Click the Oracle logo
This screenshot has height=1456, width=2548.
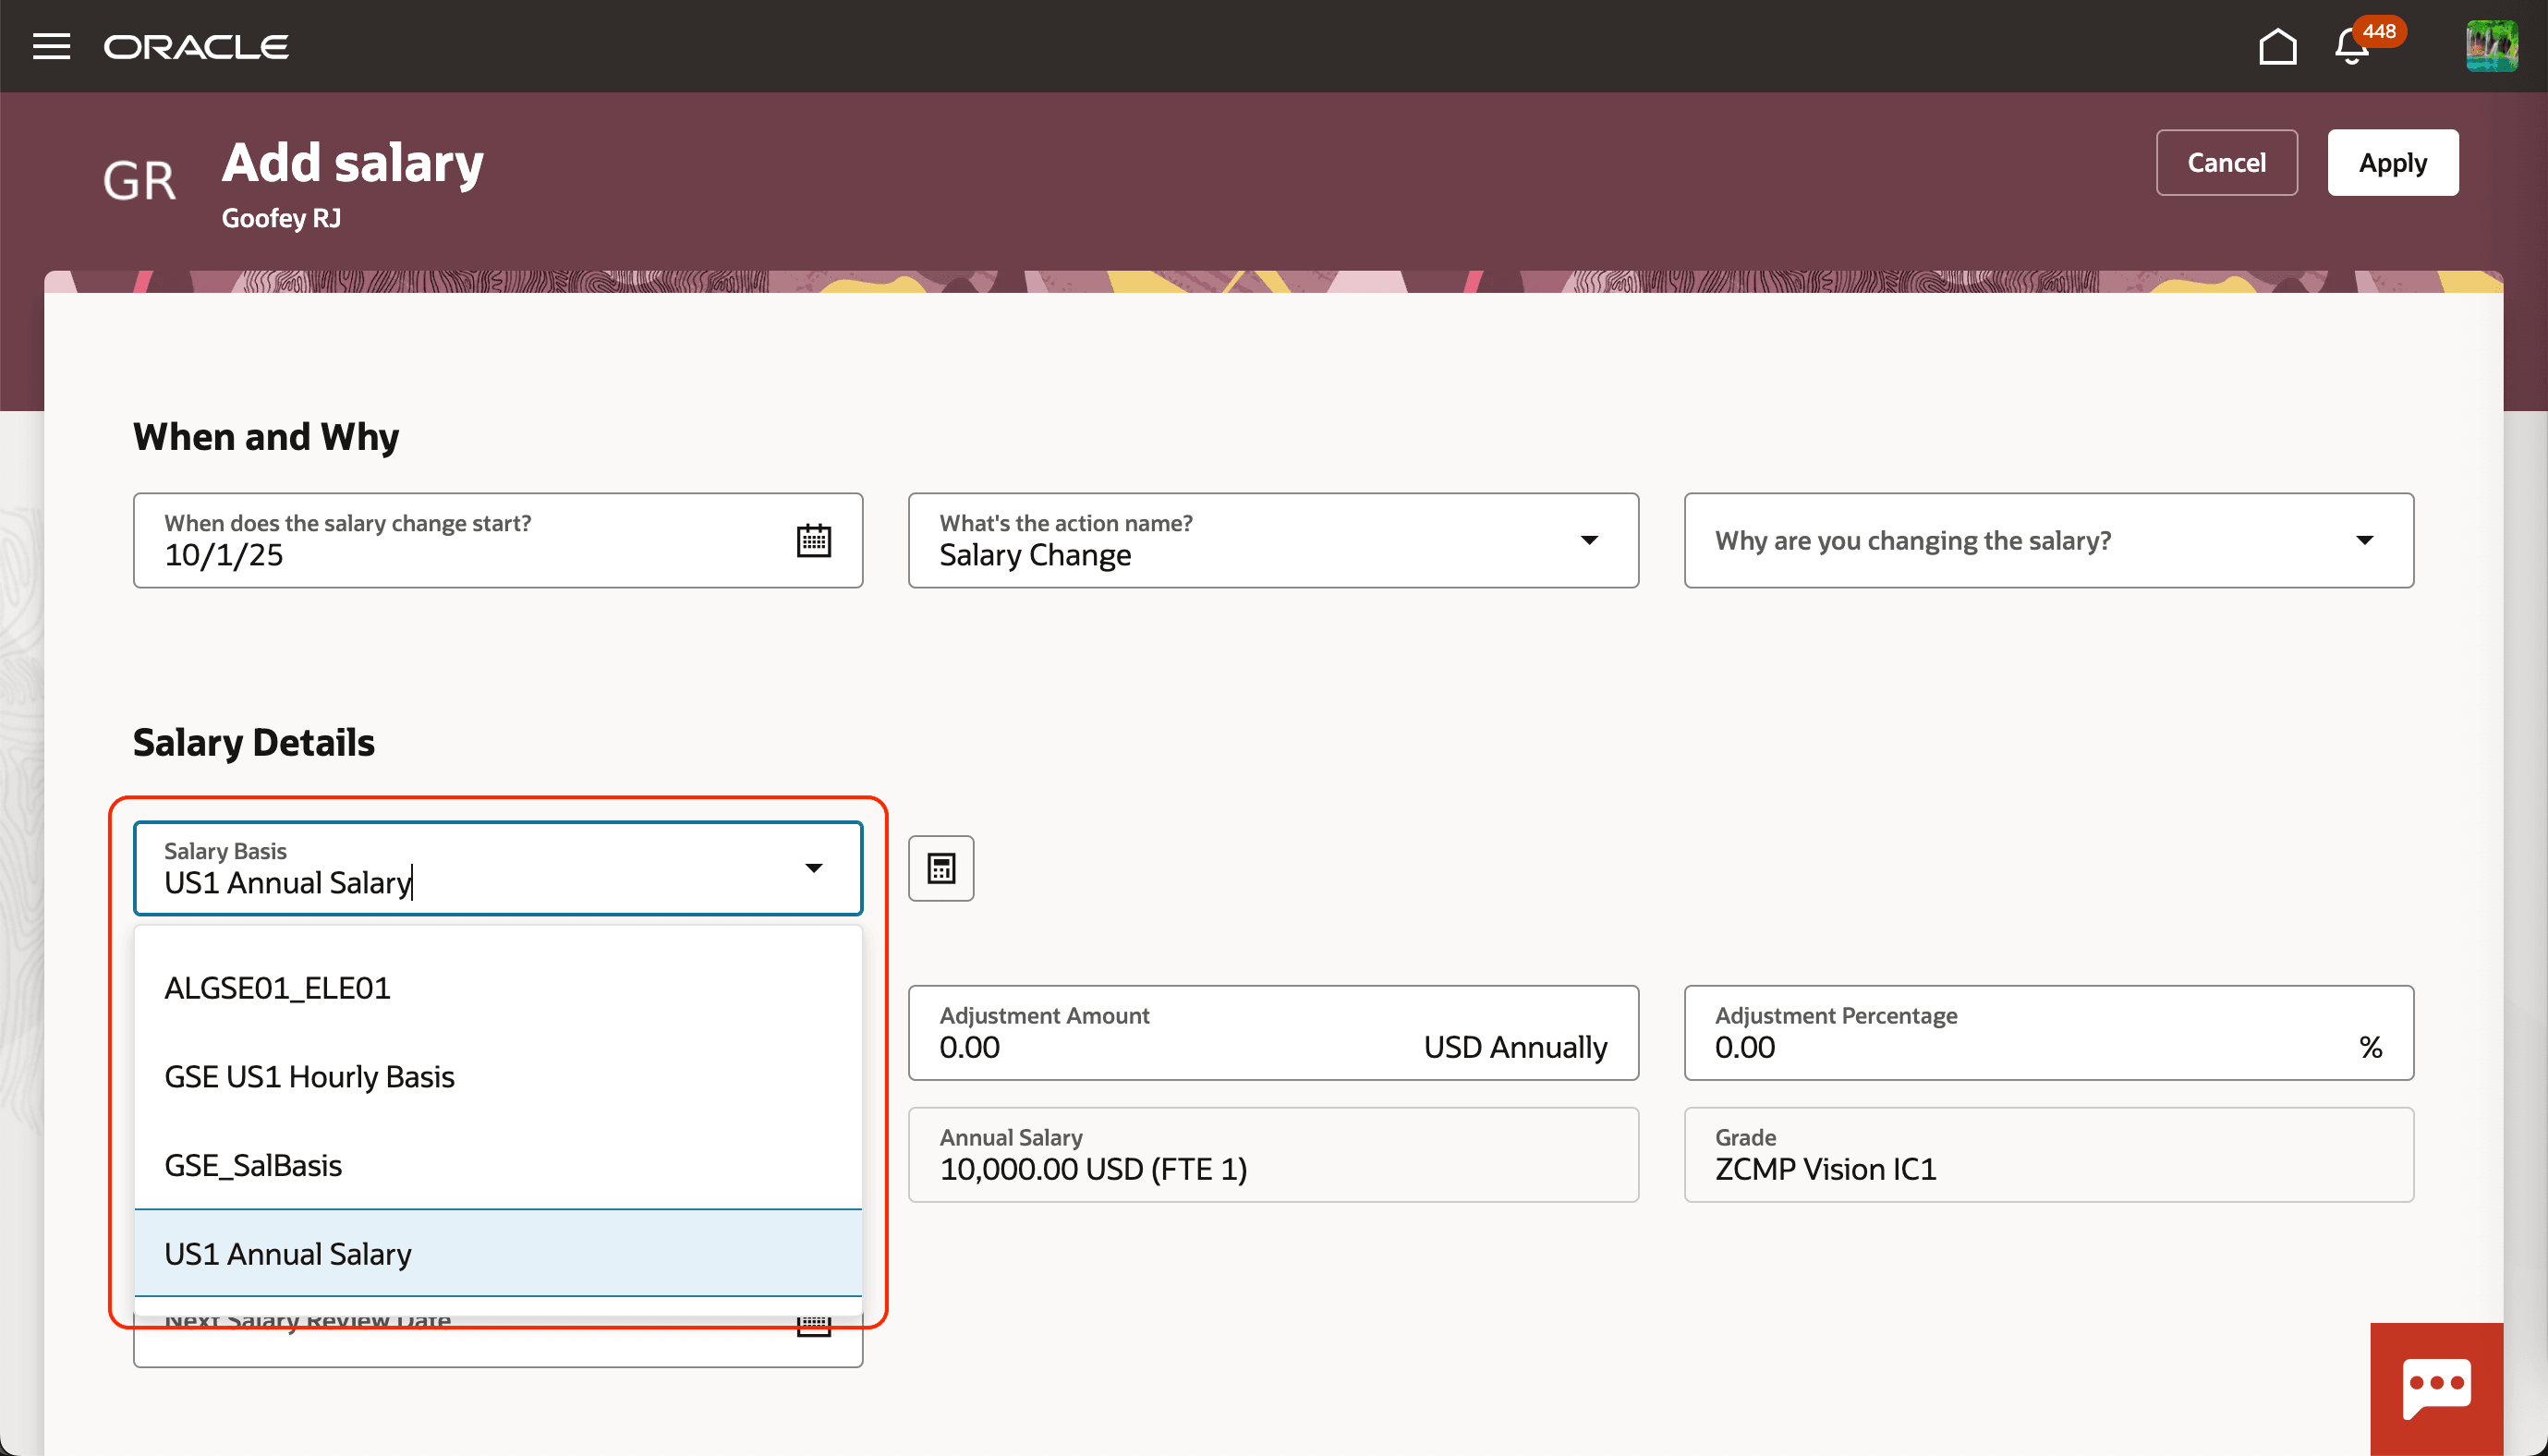(196, 46)
